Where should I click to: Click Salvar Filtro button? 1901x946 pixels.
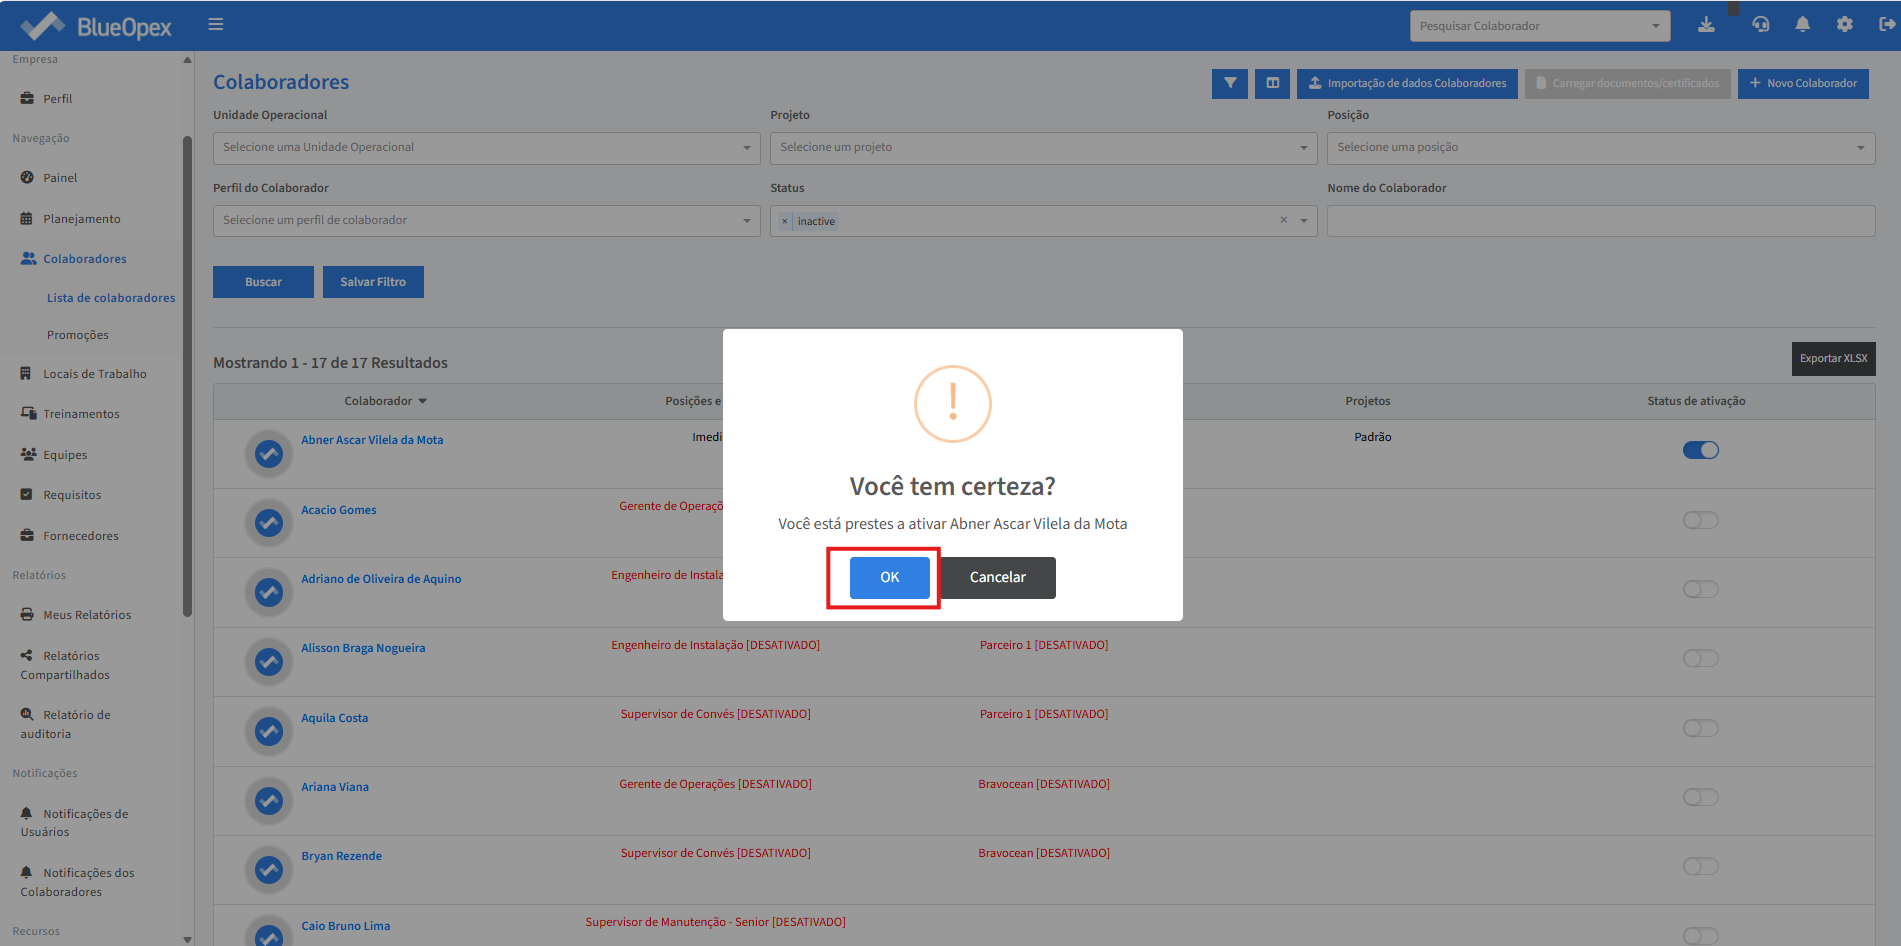point(373,282)
